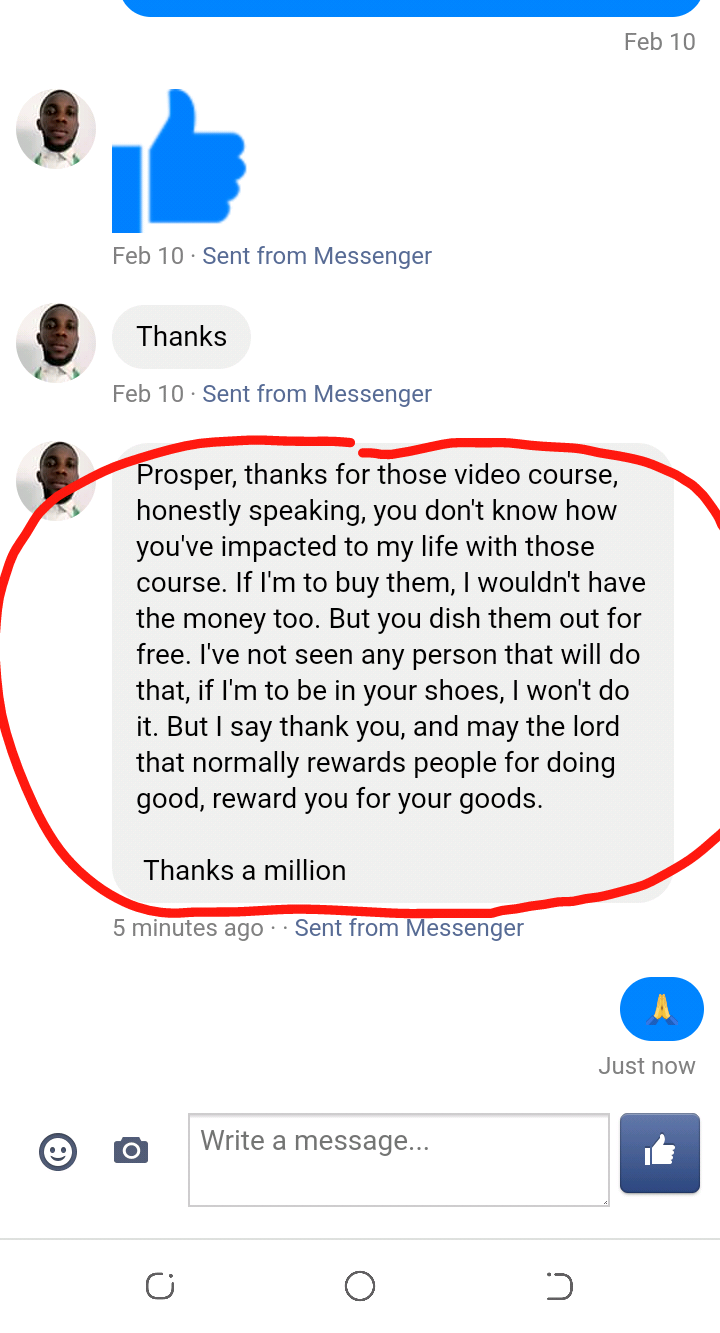Image resolution: width=720 pixels, height=1333 pixels.
Task: Open sender avatar beside thumbs-up sticker
Action: click(x=56, y=129)
